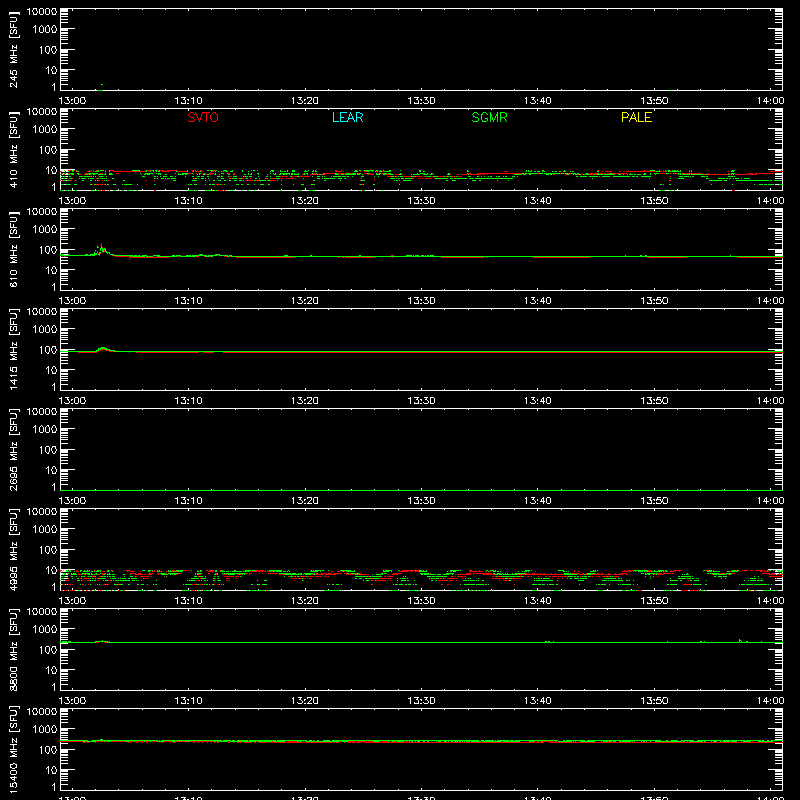Click the small bump in the 1415 MHz curve

tap(103, 349)
